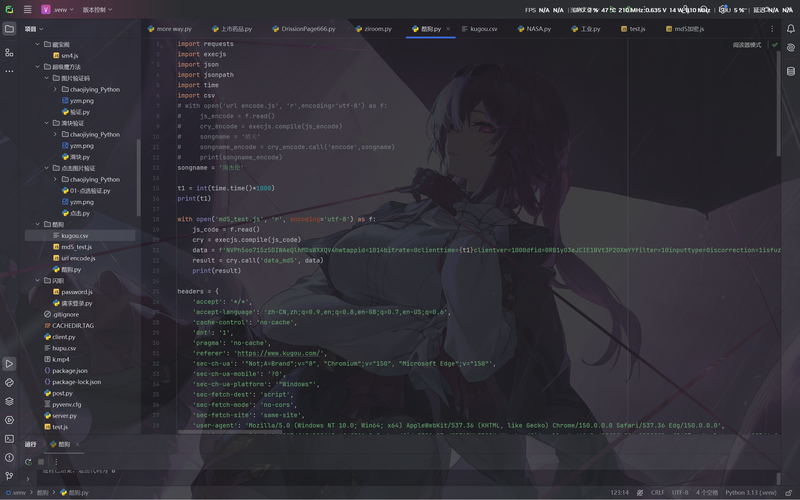Click the 123:14 cursor position widget
Screen dimensions: 800x500
click(x=619, y=493)
